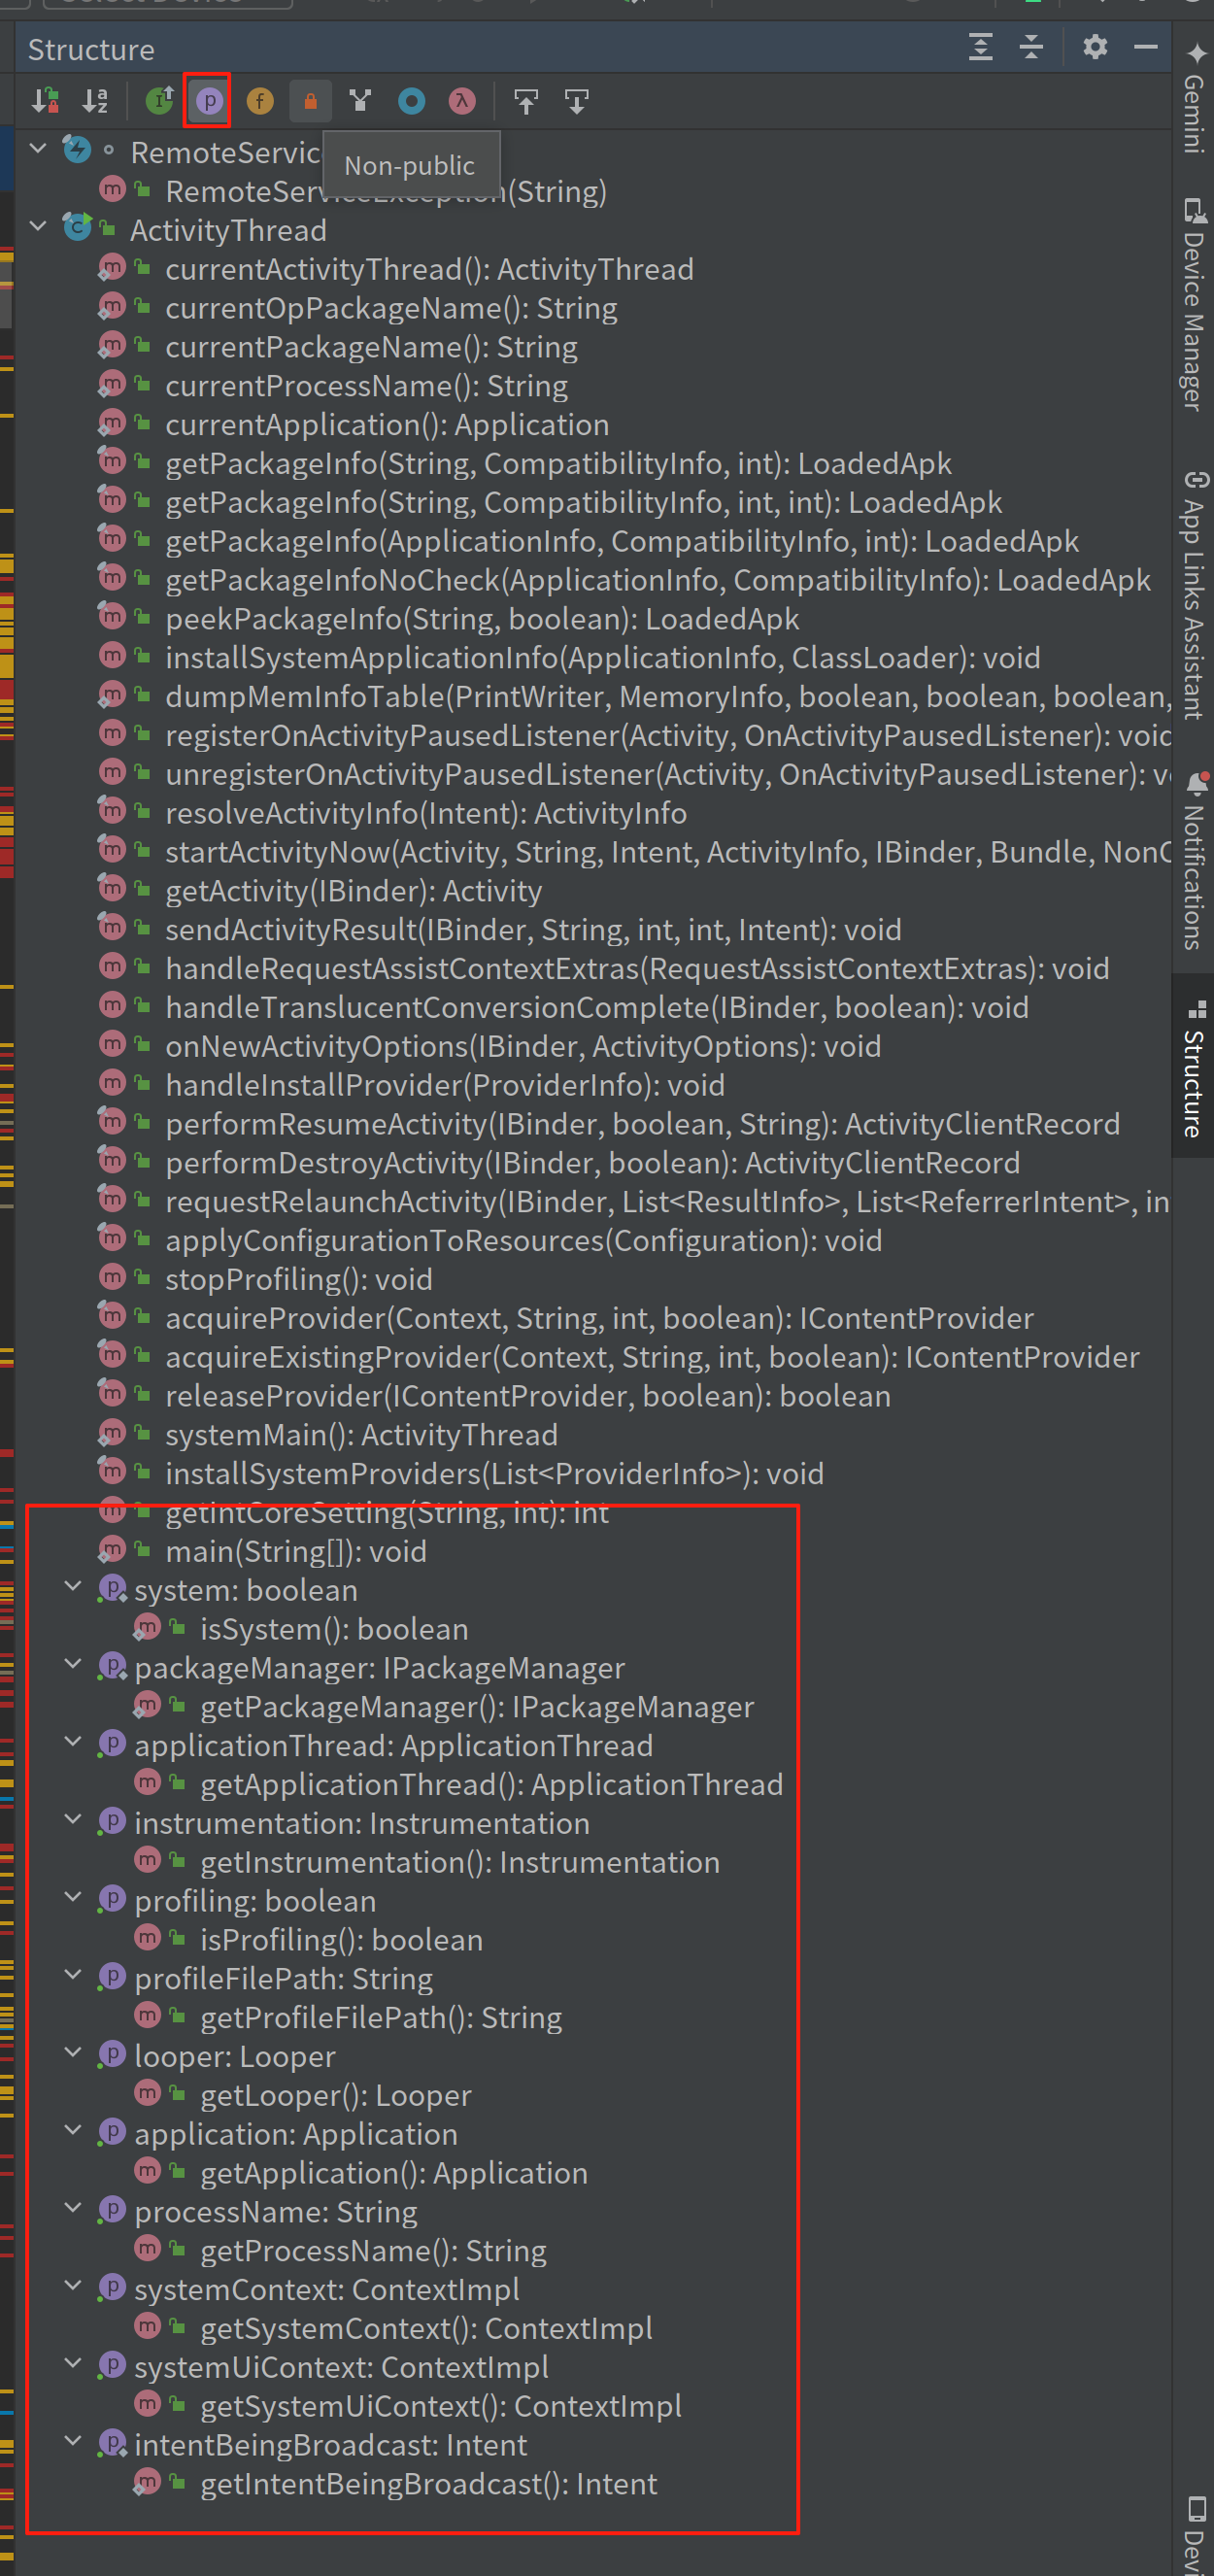Toggle the non-public members lock filter

point(311,100)
